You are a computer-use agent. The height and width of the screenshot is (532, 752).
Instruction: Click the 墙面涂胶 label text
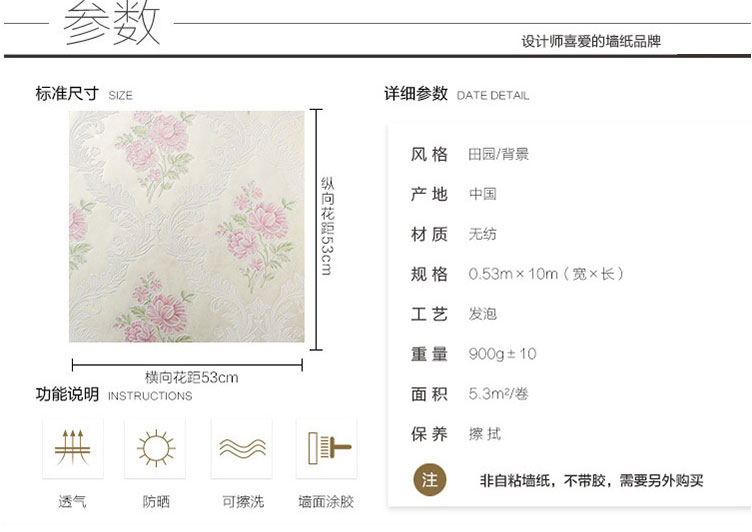click(x=326, y=502)
